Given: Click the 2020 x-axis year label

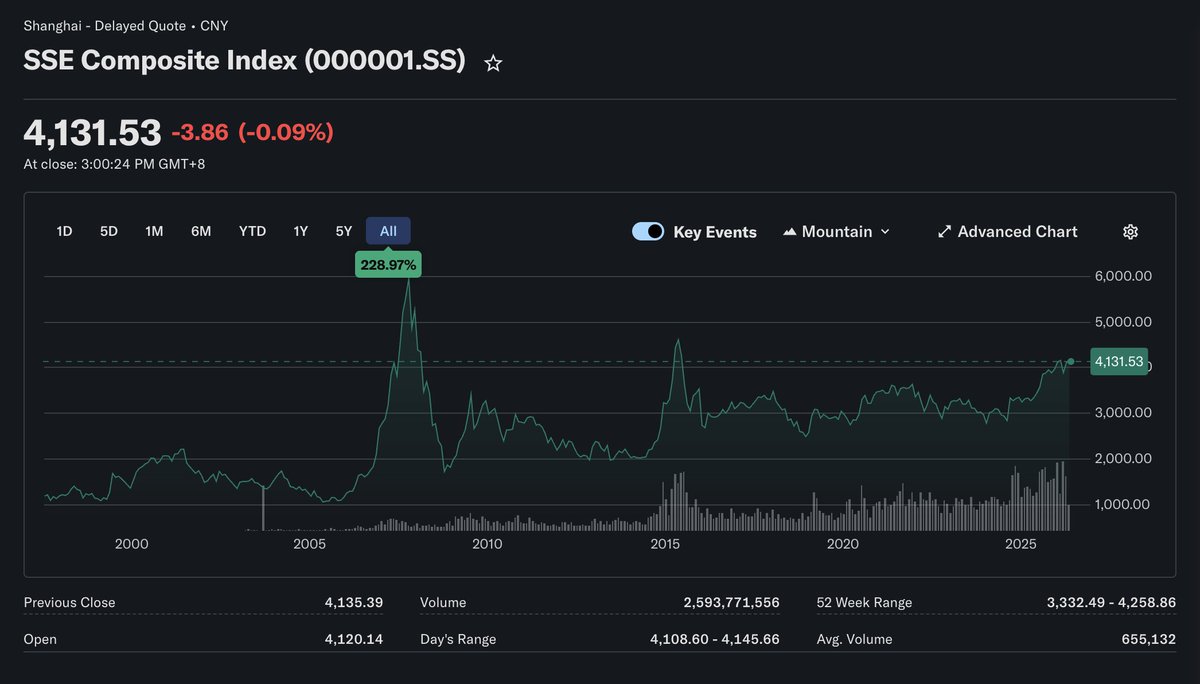Looking at the screenshot, I should coord(843,544).
